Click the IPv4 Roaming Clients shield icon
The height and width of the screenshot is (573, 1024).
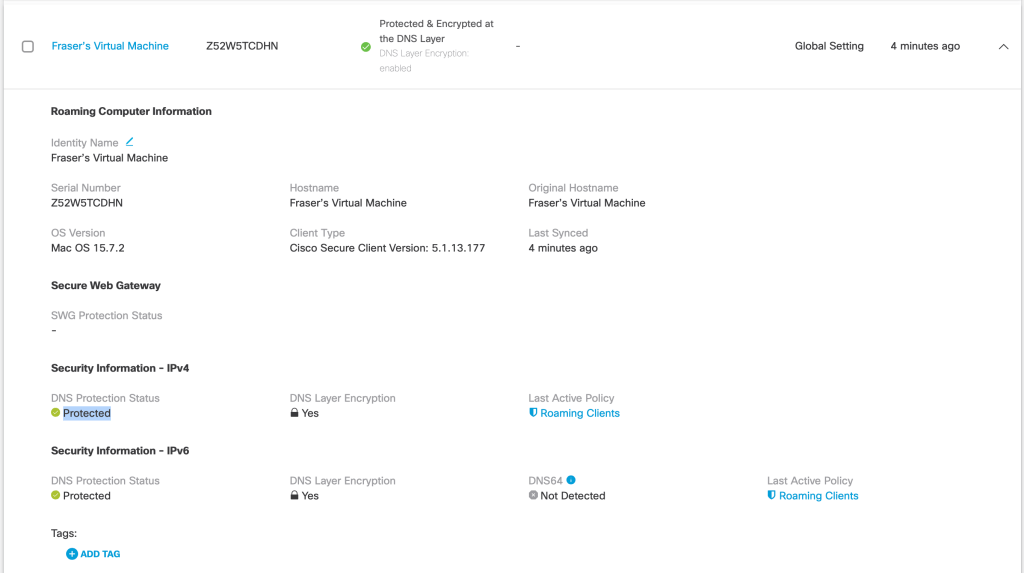(533, 413)
